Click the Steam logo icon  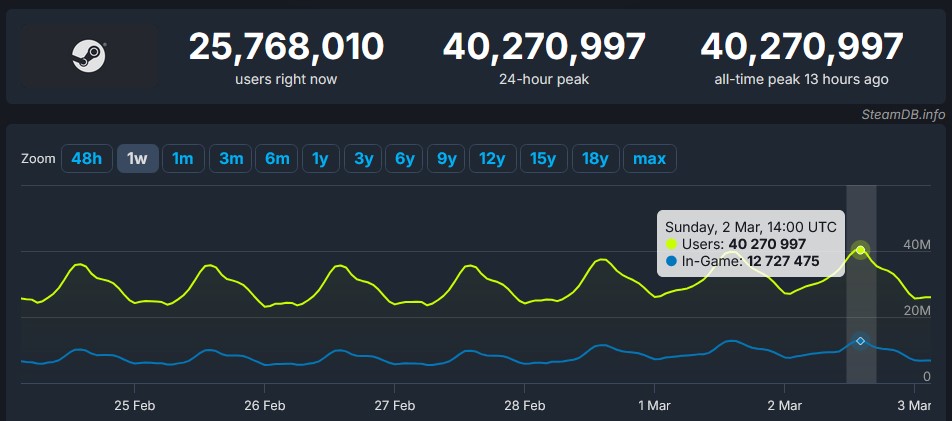coord(89,56)
